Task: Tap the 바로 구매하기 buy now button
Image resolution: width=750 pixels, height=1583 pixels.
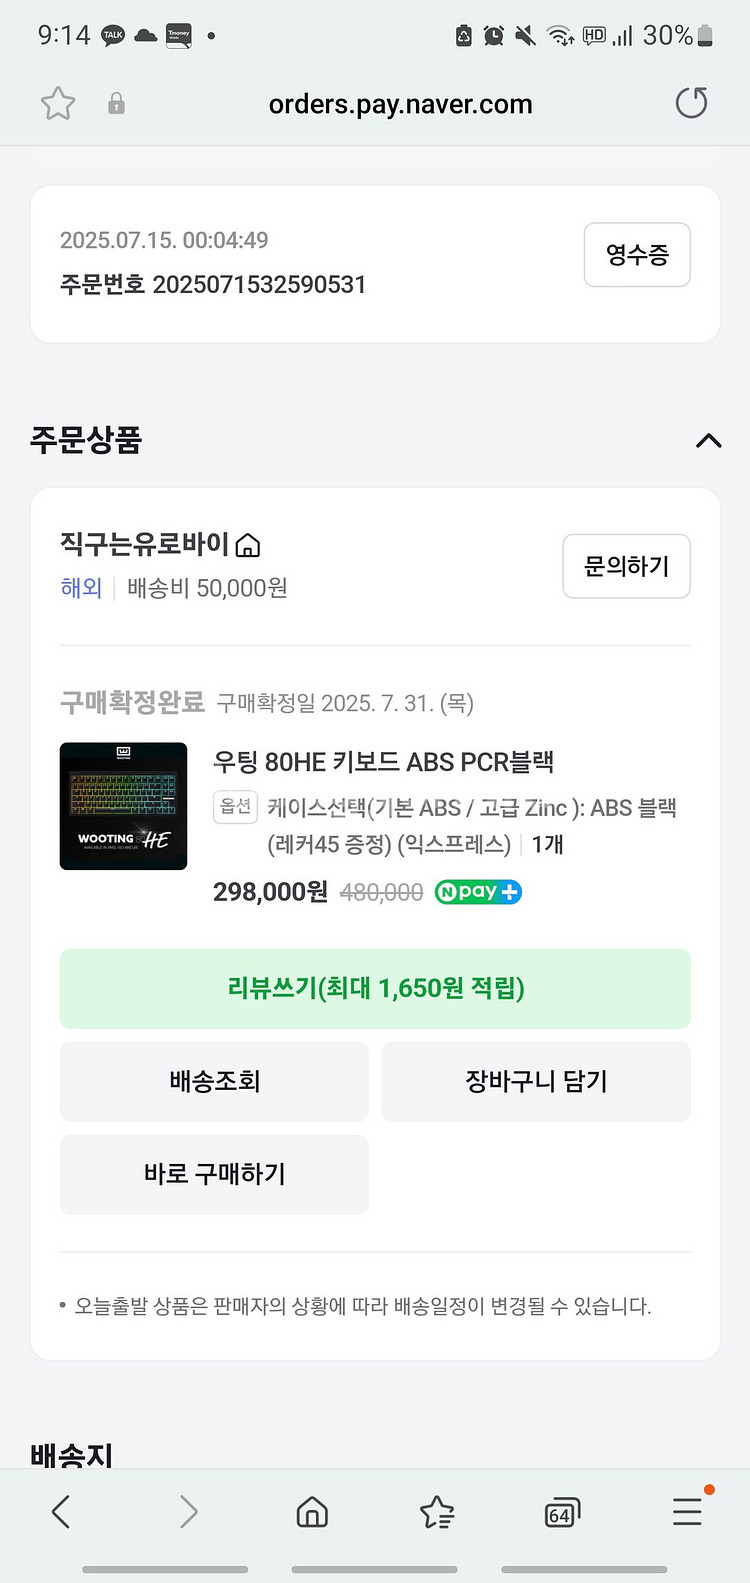Action: [x=214, y=1174]
